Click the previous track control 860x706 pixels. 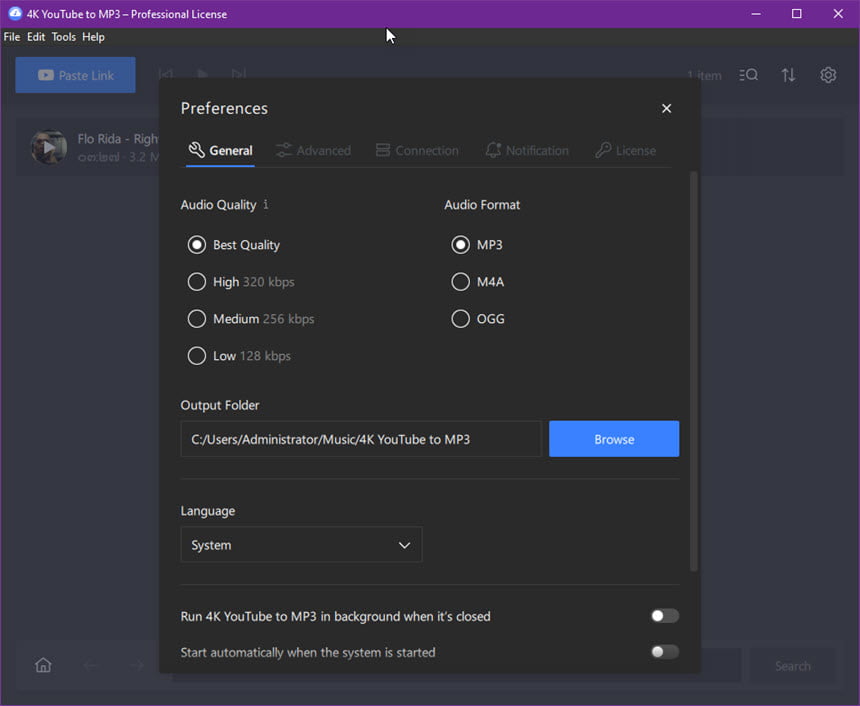pos(166,74)
